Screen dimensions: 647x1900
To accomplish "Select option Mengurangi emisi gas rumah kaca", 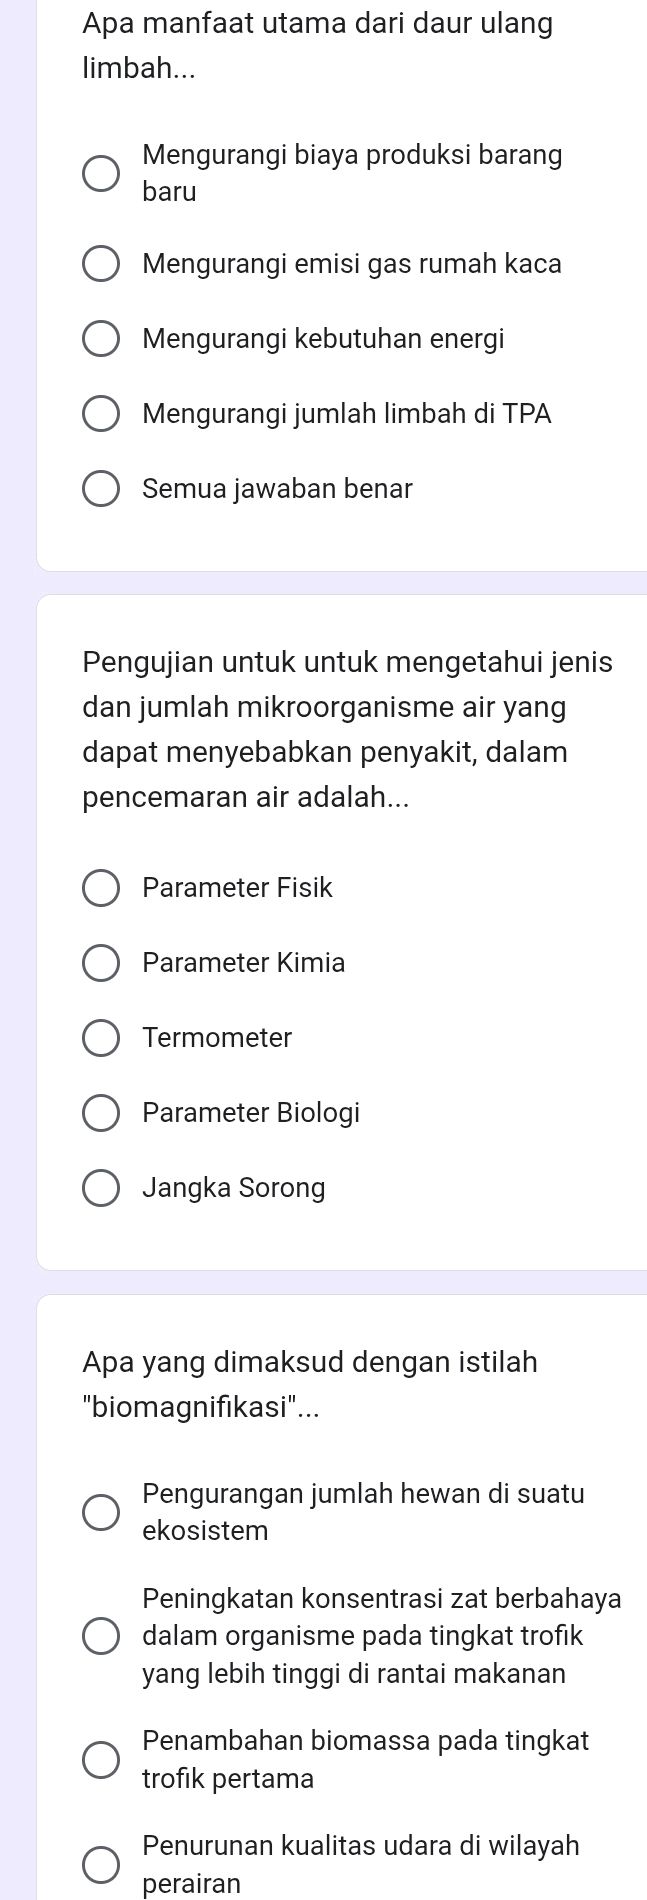I will [101, 264].
